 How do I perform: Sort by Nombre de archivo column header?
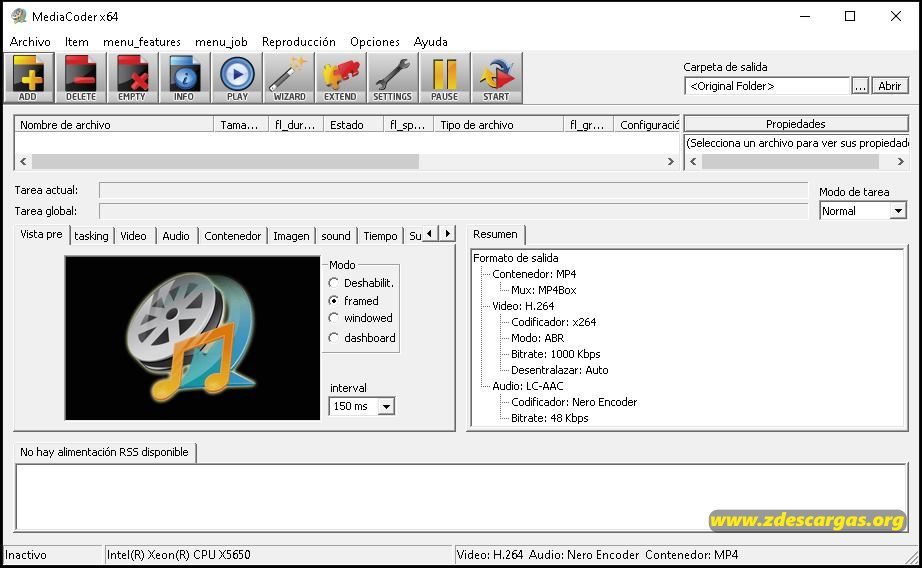click(114, 125)
